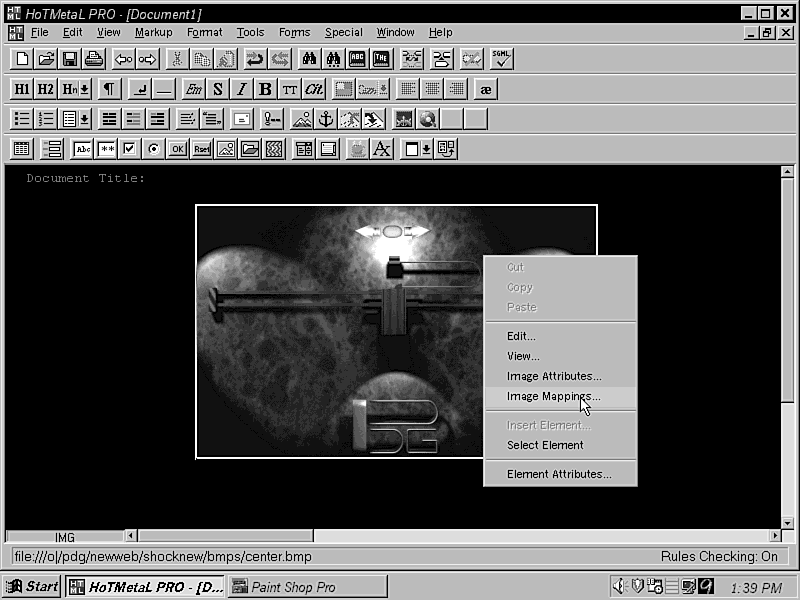Apply Heading 2 with the H2 button
This screenshot has height=600, width=800.
coord(45,89)
